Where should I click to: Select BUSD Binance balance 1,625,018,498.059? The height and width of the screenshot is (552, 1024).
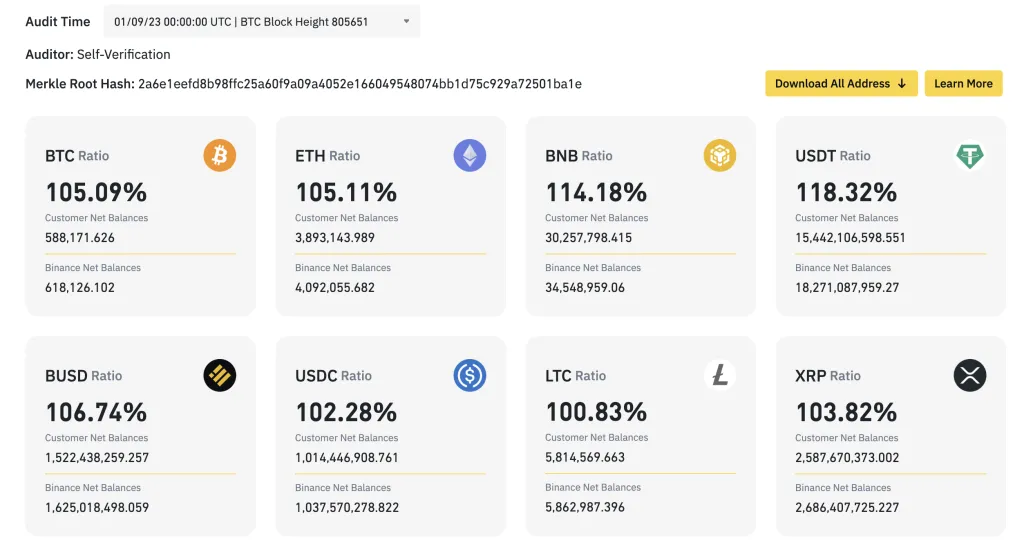coord(97,508)
